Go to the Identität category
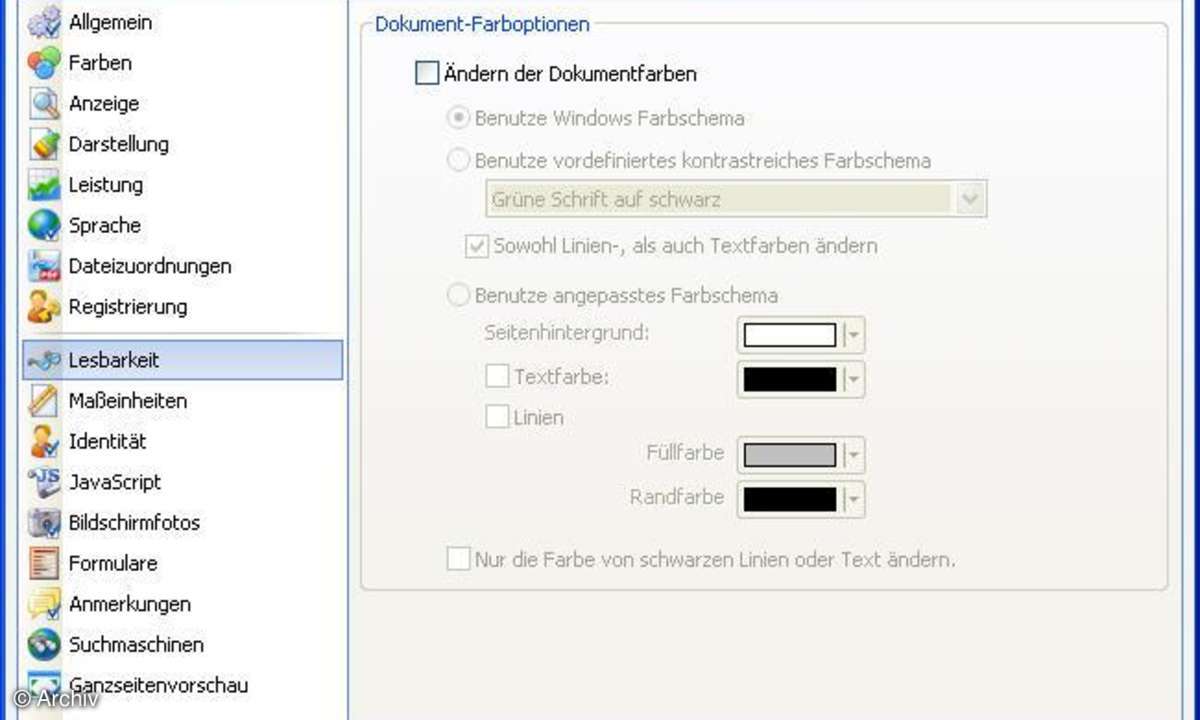 click(107, 441)
